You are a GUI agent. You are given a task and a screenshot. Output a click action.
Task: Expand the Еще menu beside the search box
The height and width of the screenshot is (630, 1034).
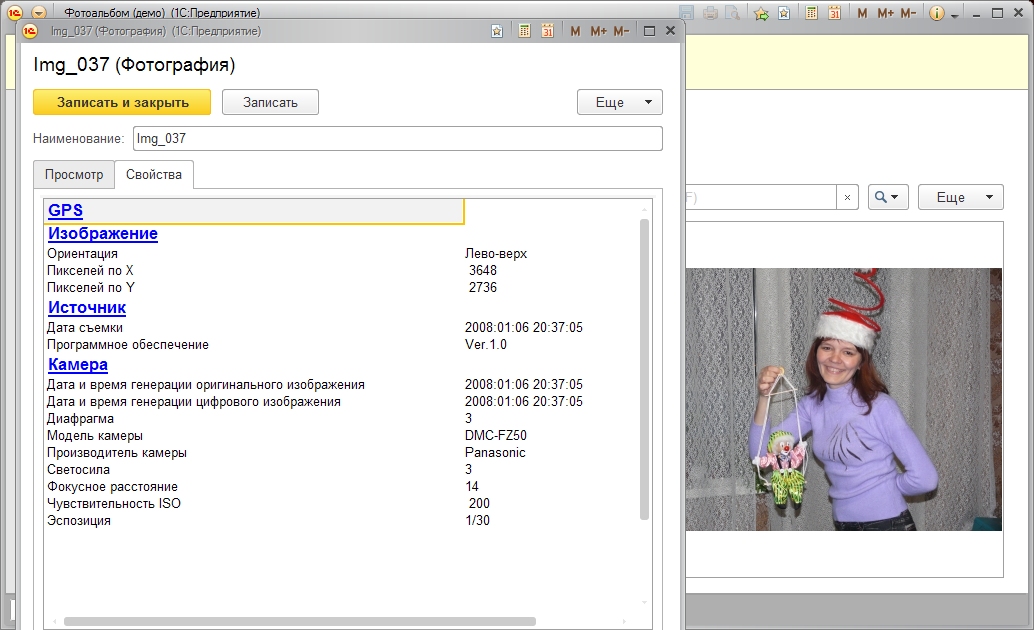(x=960, y=197)
